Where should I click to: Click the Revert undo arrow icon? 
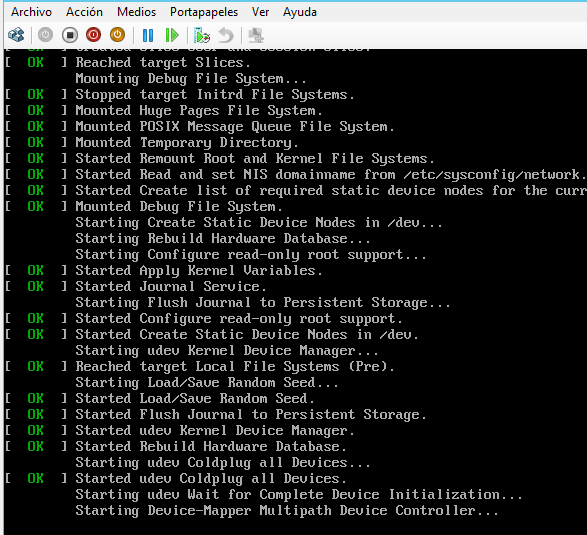point(226,35)
